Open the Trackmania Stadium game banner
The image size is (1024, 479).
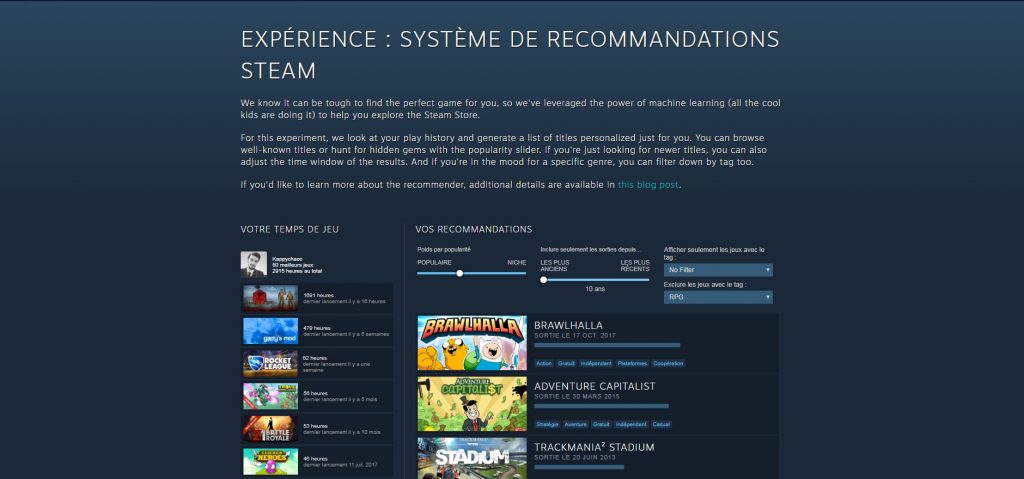(472, 458)
